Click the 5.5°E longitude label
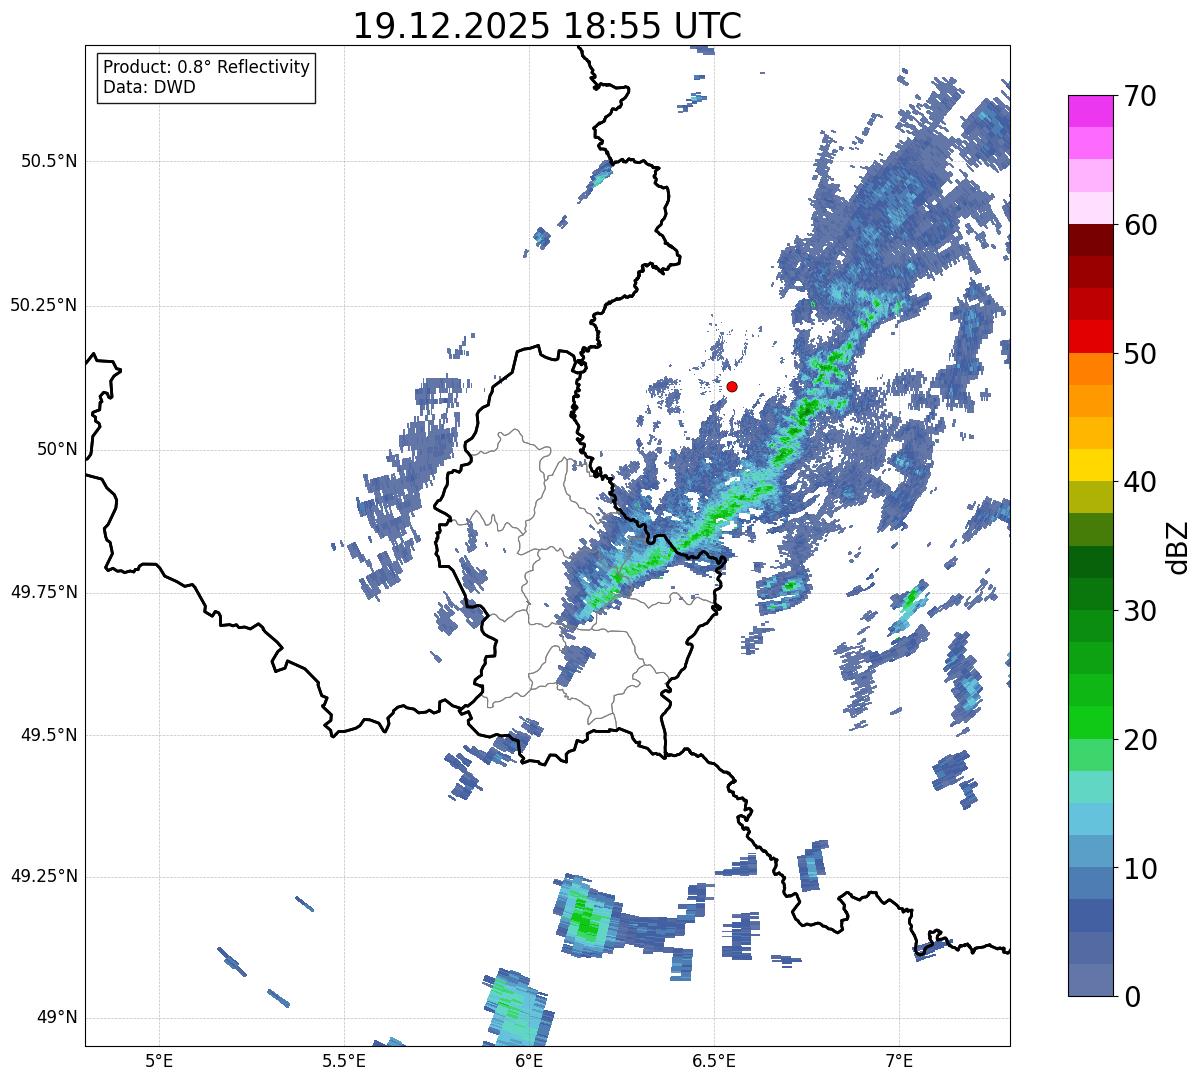The width and height of the screenshot is (1202, 1081). click(x=344, y=1060)
